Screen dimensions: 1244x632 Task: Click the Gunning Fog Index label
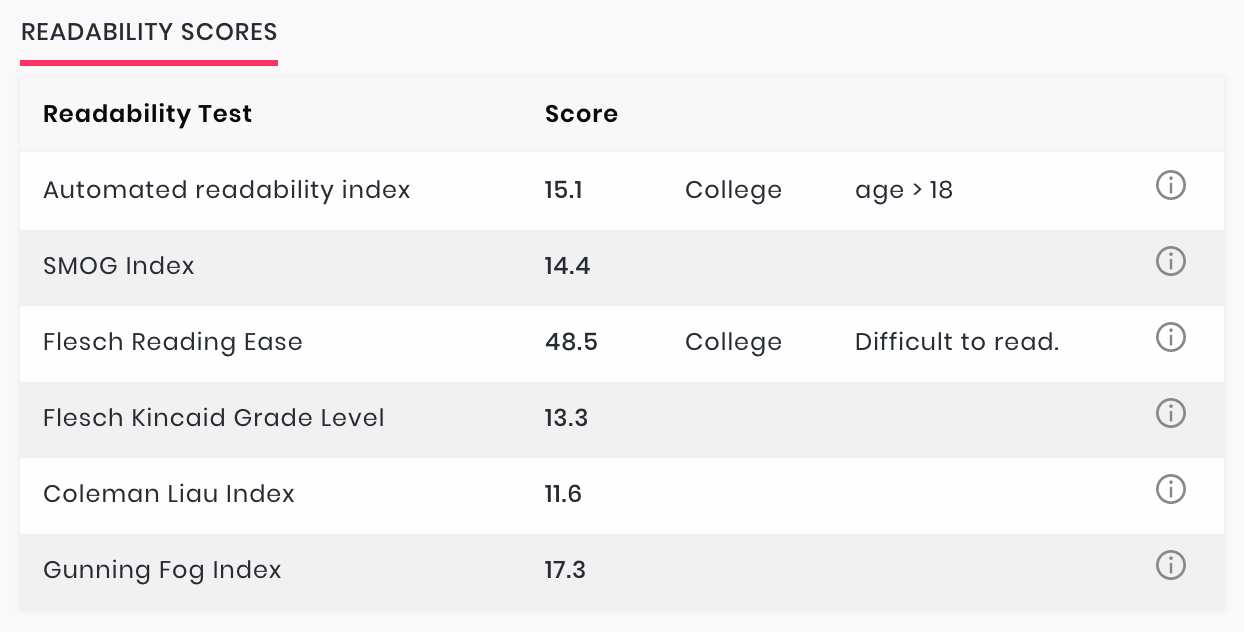coord(162,570)
